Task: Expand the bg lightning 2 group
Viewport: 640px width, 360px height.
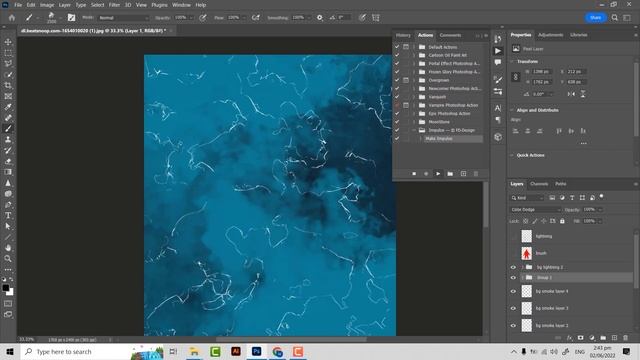Action: coord(522,267)
